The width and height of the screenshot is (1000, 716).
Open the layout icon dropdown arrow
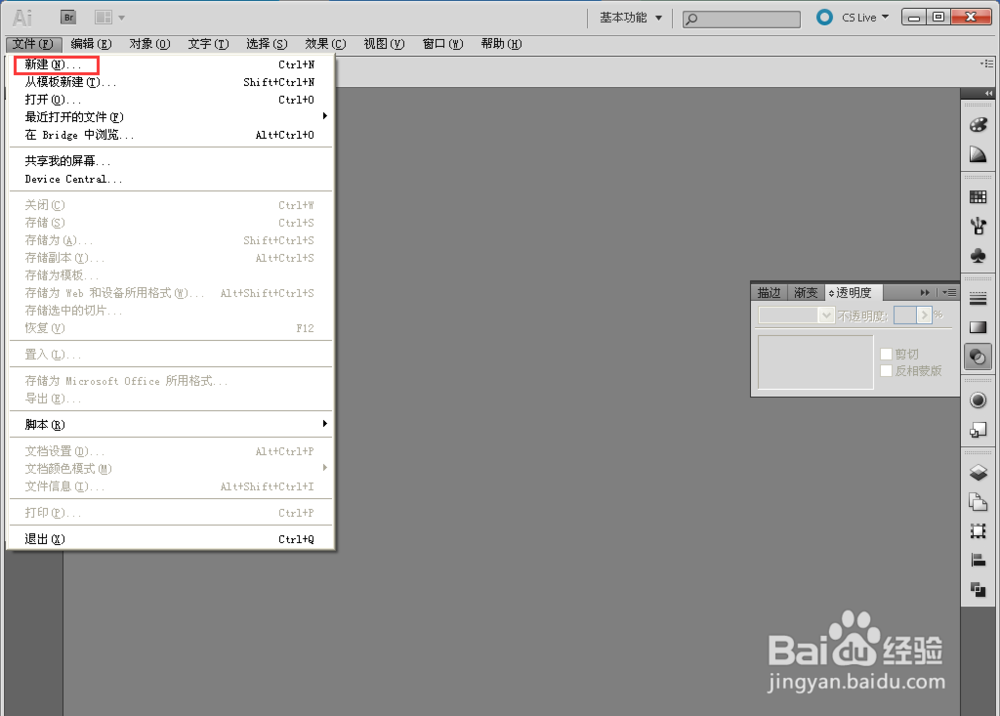[x=122, y=18]
